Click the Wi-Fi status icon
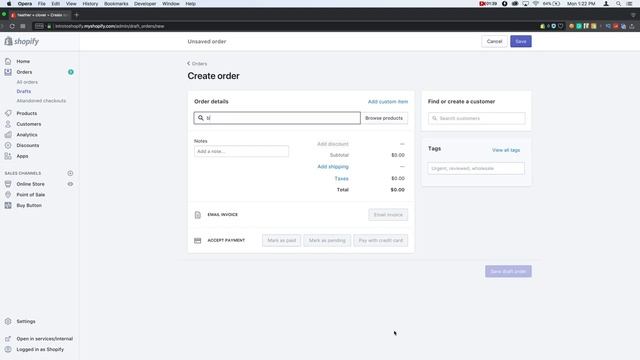 536,4
